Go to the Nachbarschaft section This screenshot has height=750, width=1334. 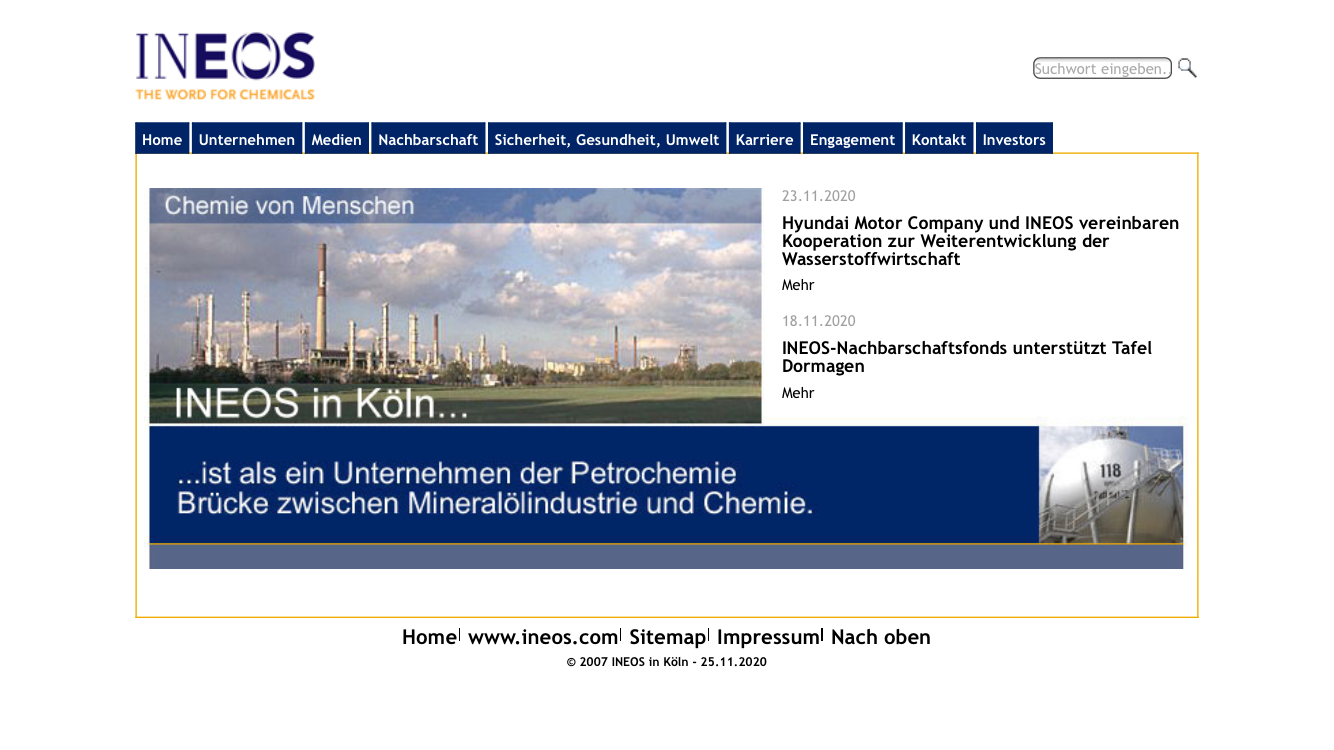point(428,139)
